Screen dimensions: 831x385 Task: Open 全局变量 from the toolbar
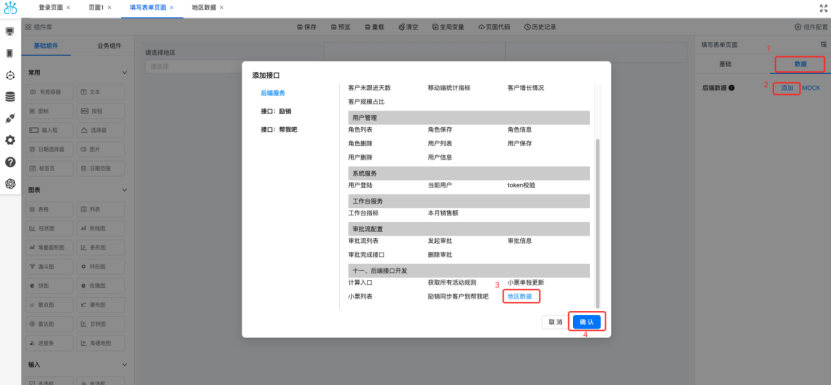[448, 27]
